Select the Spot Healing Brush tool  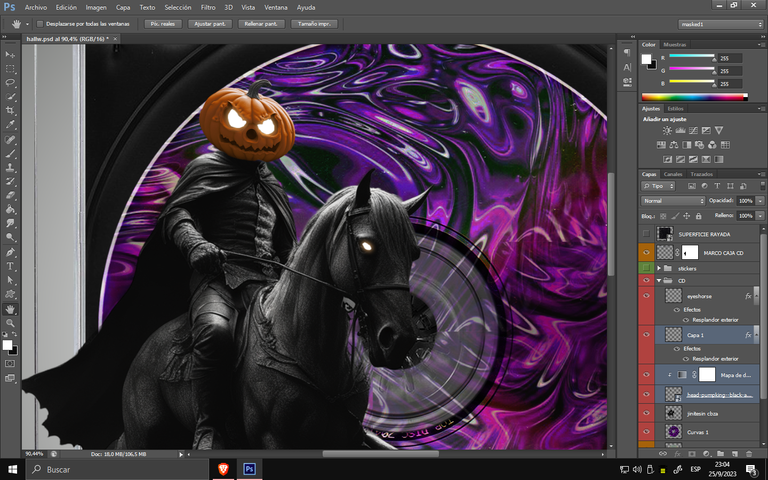click(10, 140)
